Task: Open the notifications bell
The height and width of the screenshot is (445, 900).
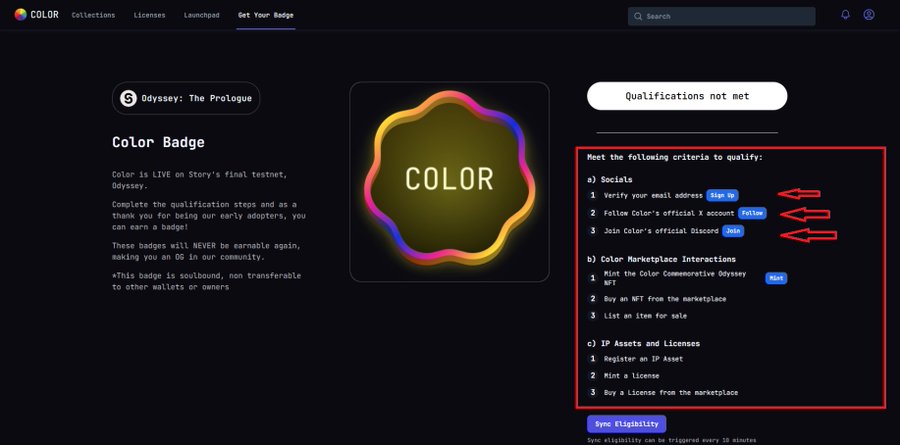Action: pyautogui.click(x=845, y=15)
